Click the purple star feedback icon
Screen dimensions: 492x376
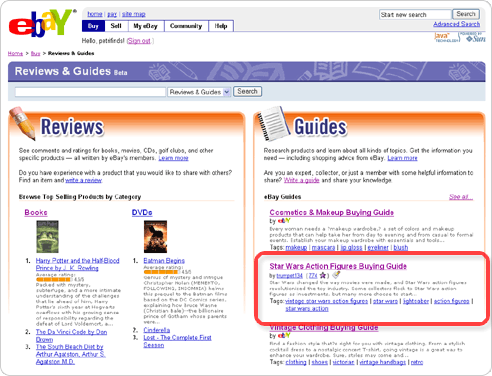click(323, 275)
